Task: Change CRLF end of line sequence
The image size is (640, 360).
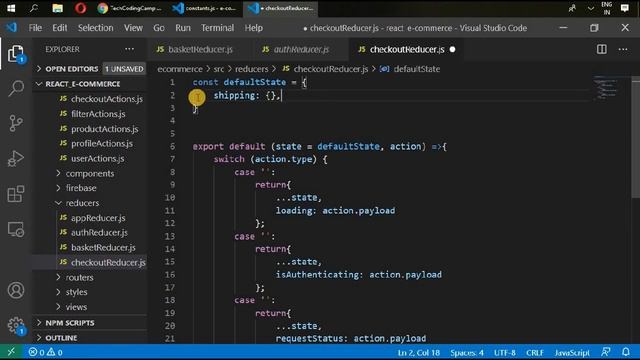Action: tap(535, 352)
